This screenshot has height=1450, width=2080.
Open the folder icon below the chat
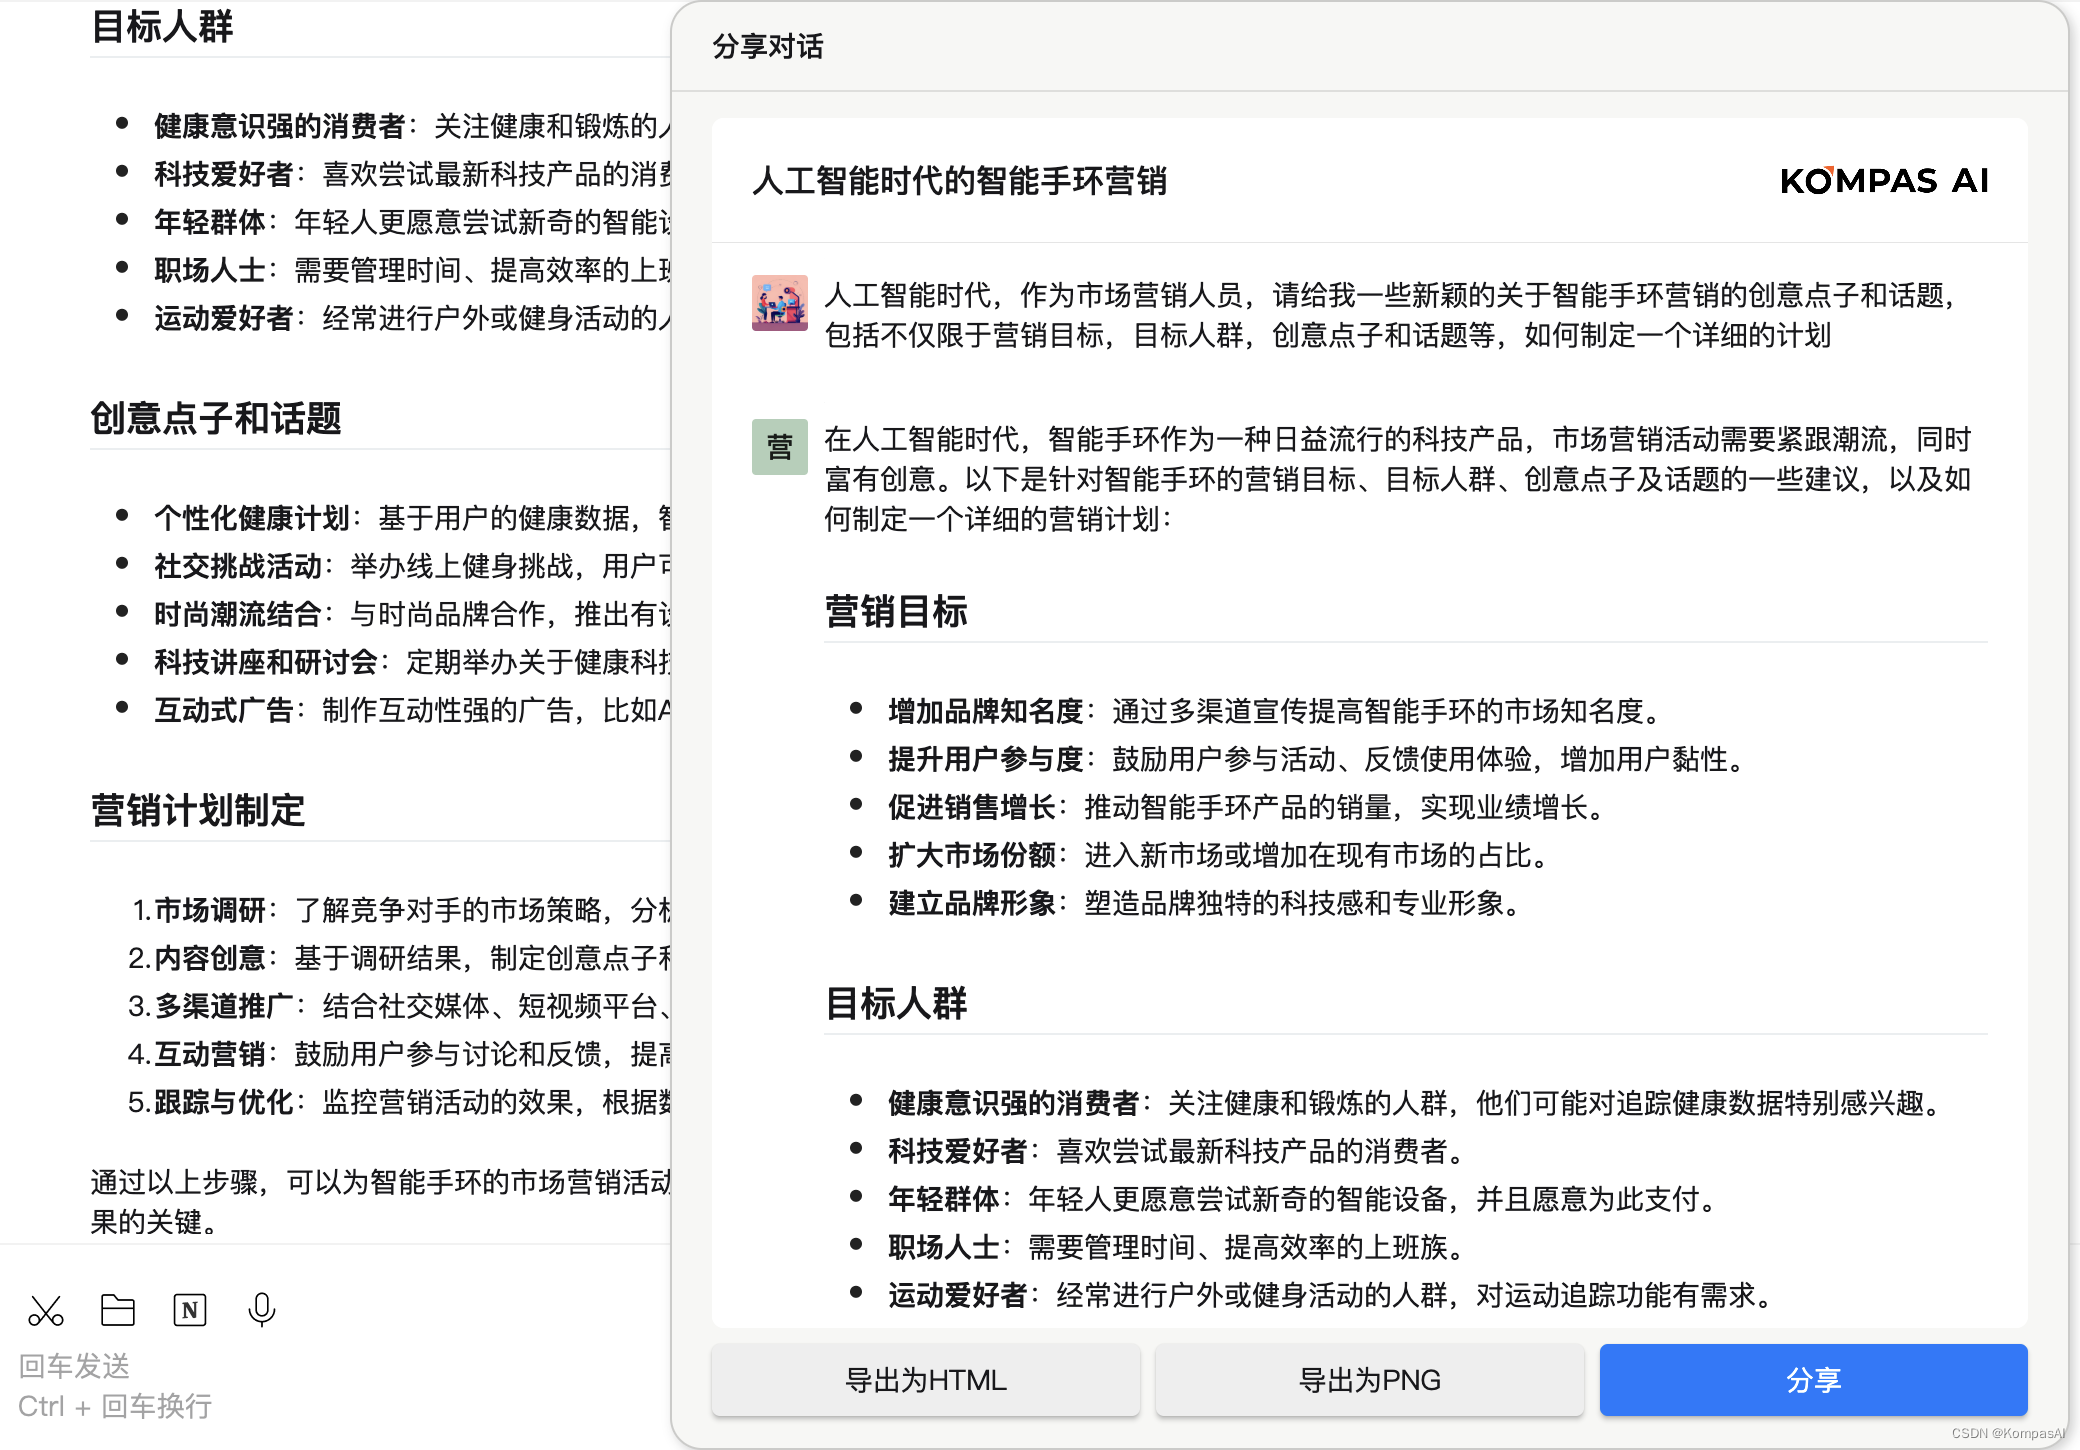118,1310
